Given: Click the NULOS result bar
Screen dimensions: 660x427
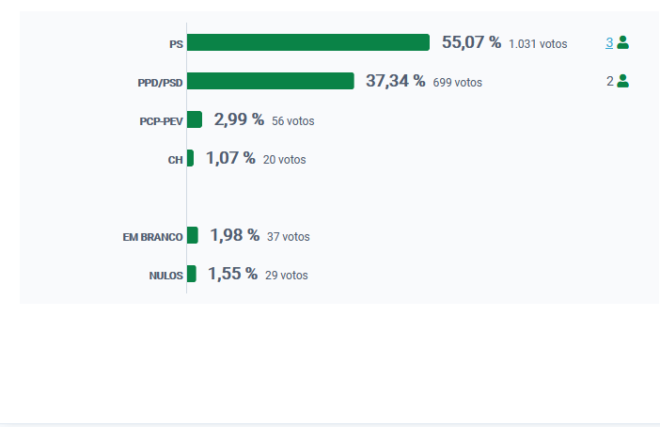Looking at the screenshot, I should (x=192, y=274).
